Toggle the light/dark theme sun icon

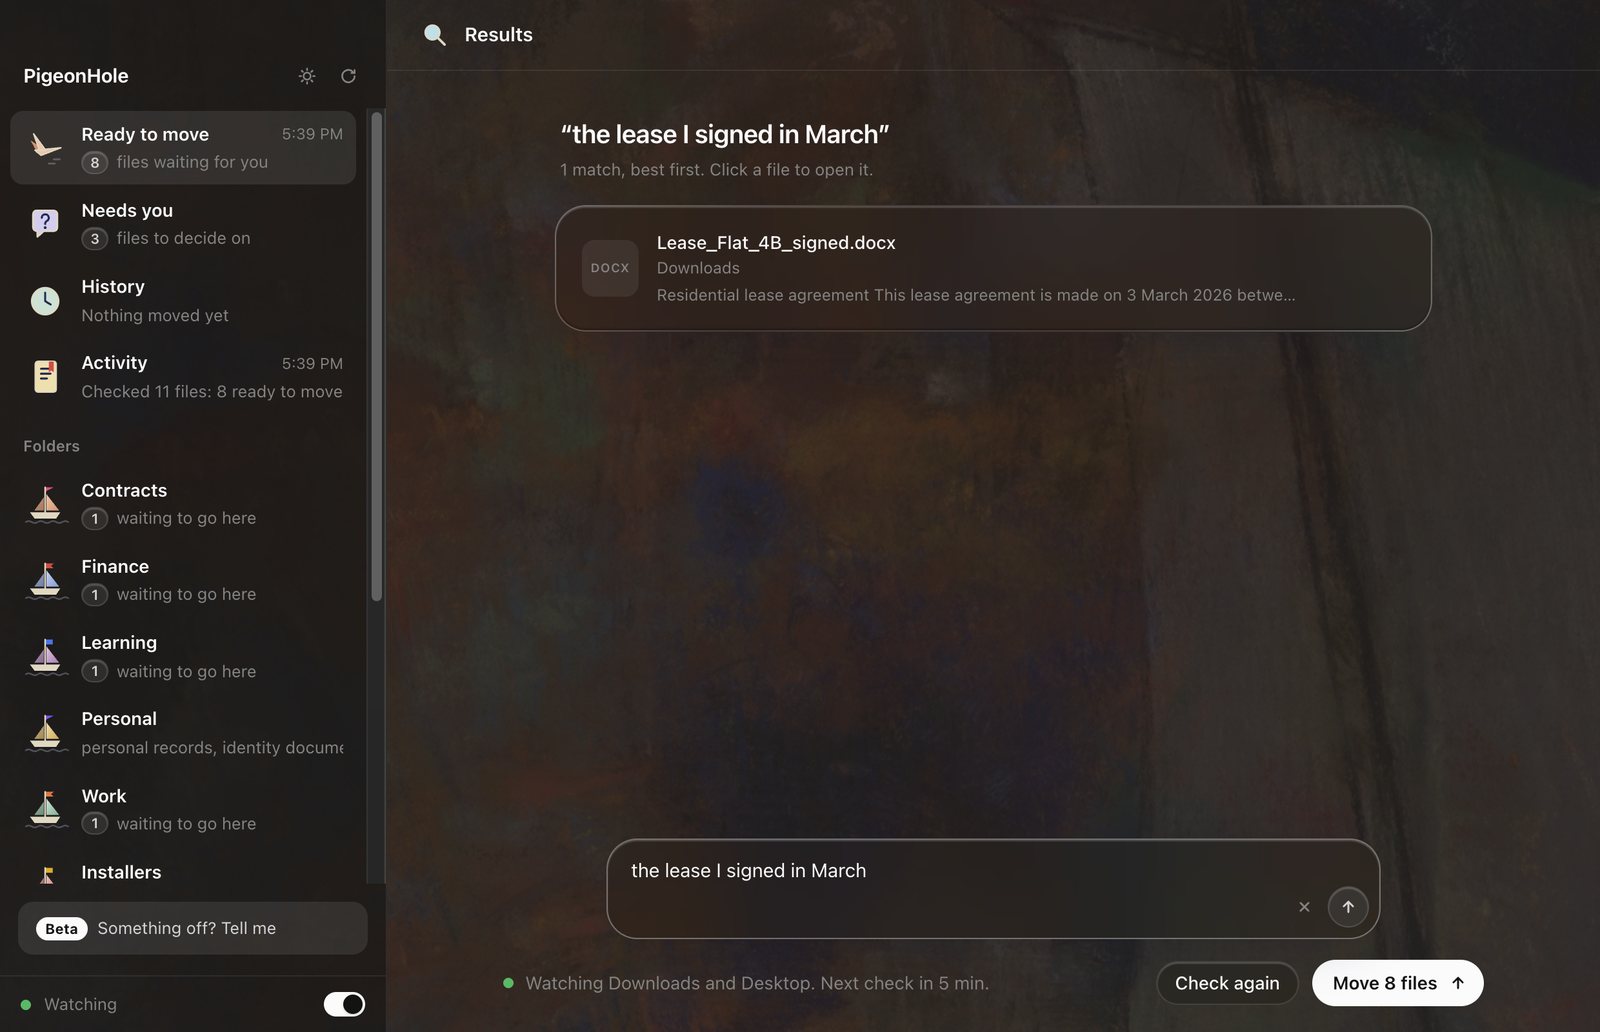point(307,76)
